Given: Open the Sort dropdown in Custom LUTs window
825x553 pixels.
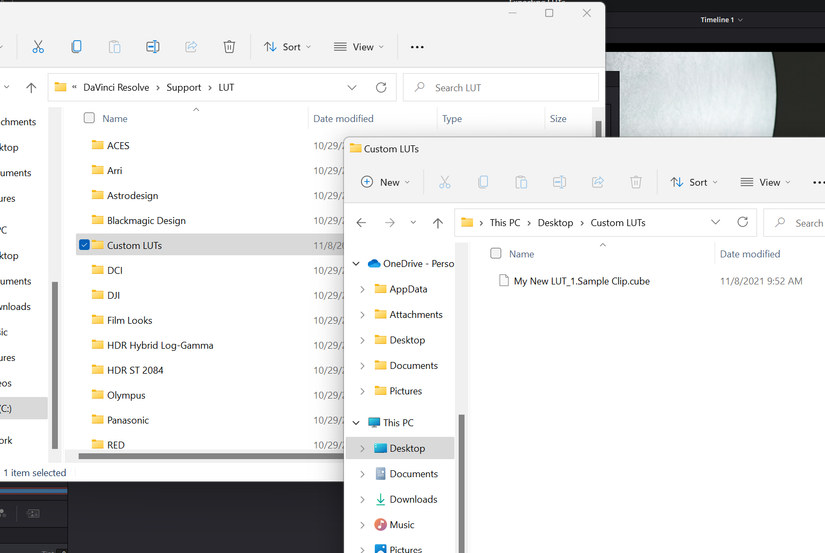Looking at the screenshot, I should pos(697,182).
